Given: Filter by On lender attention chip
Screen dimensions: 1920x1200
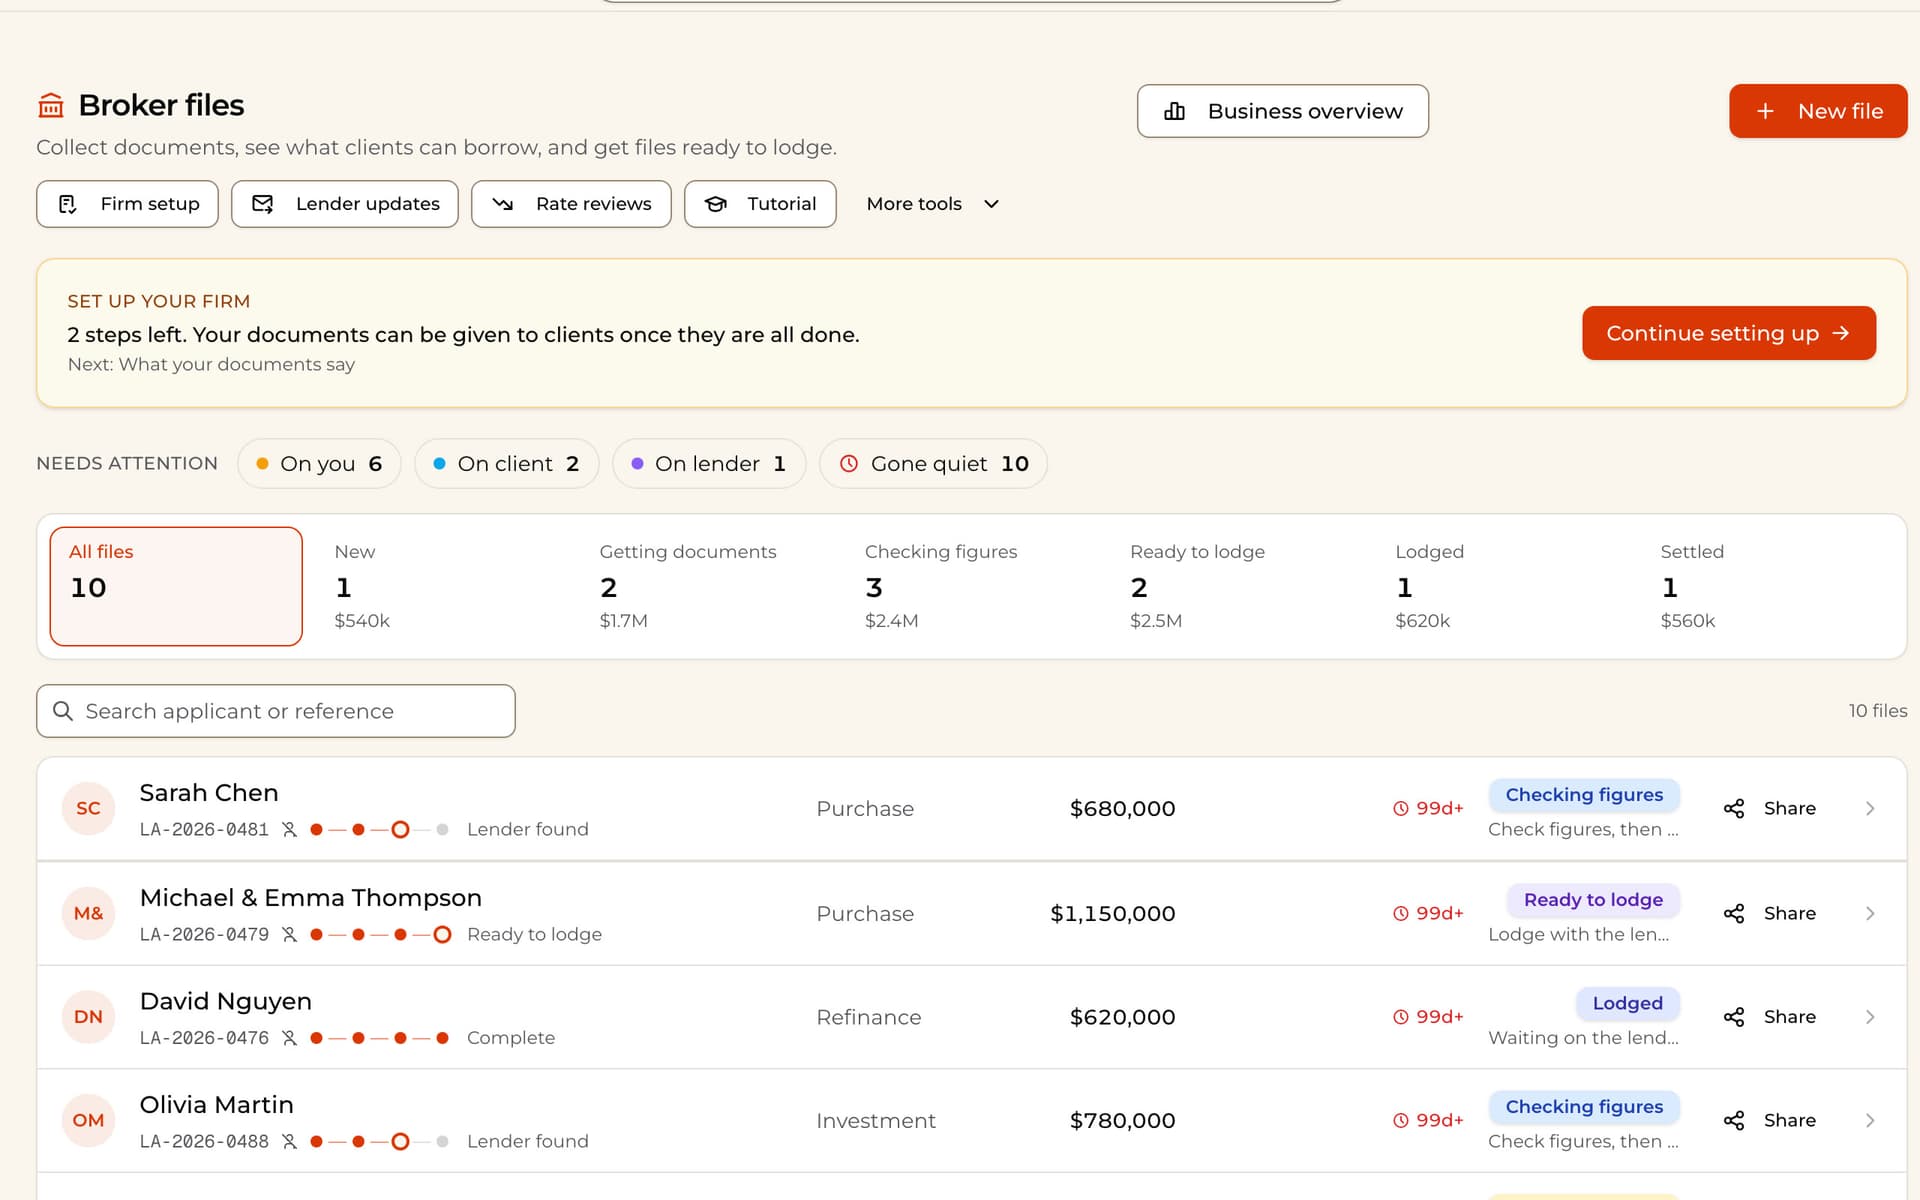Looking at the screenshot, I should (709, 464).
